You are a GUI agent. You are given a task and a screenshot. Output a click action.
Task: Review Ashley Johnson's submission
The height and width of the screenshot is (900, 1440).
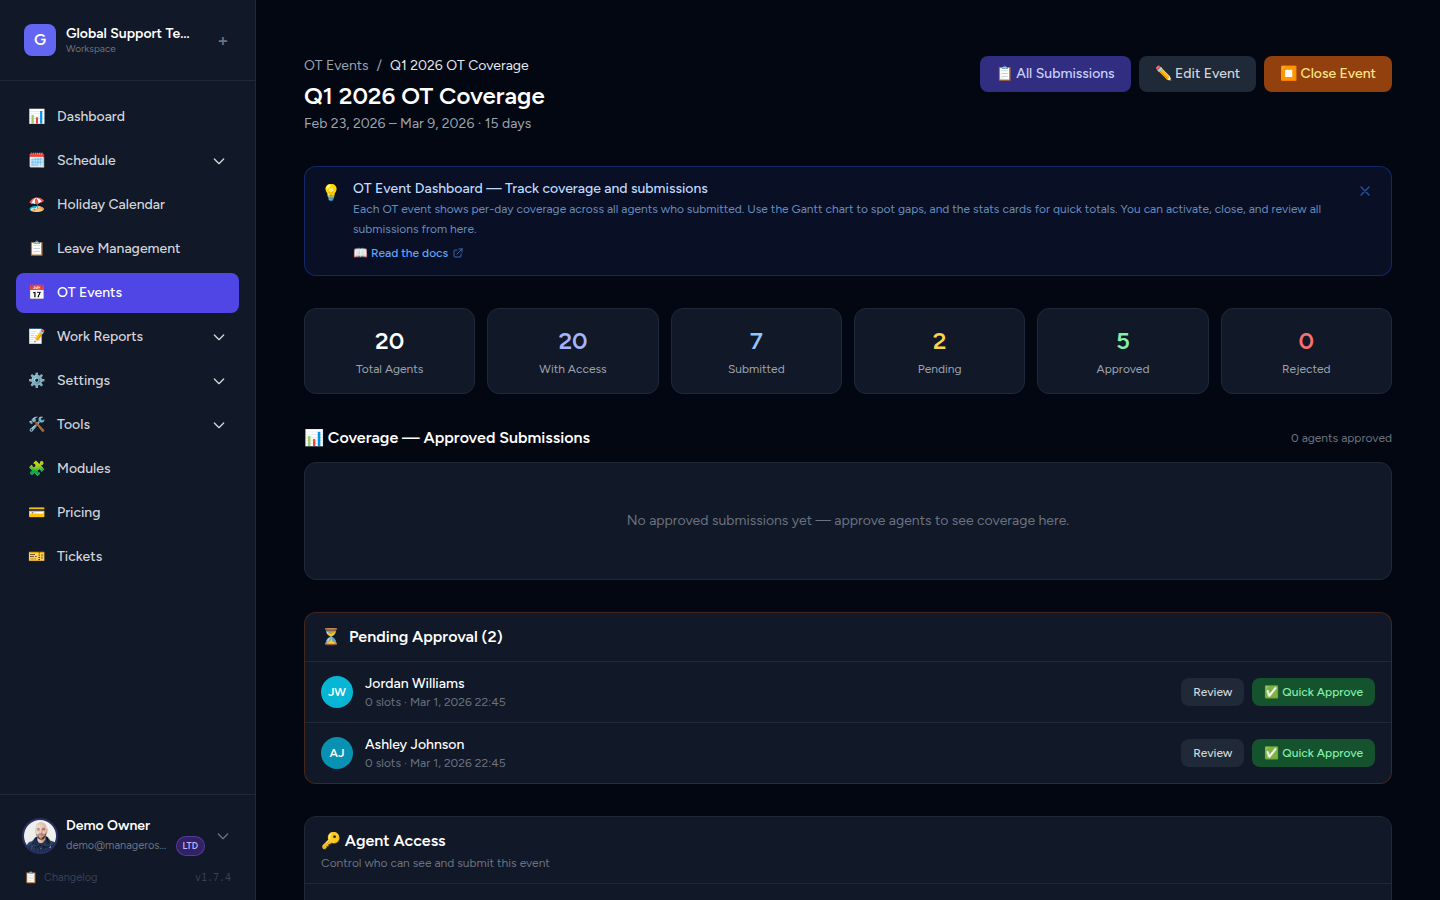click(1212, 753)
